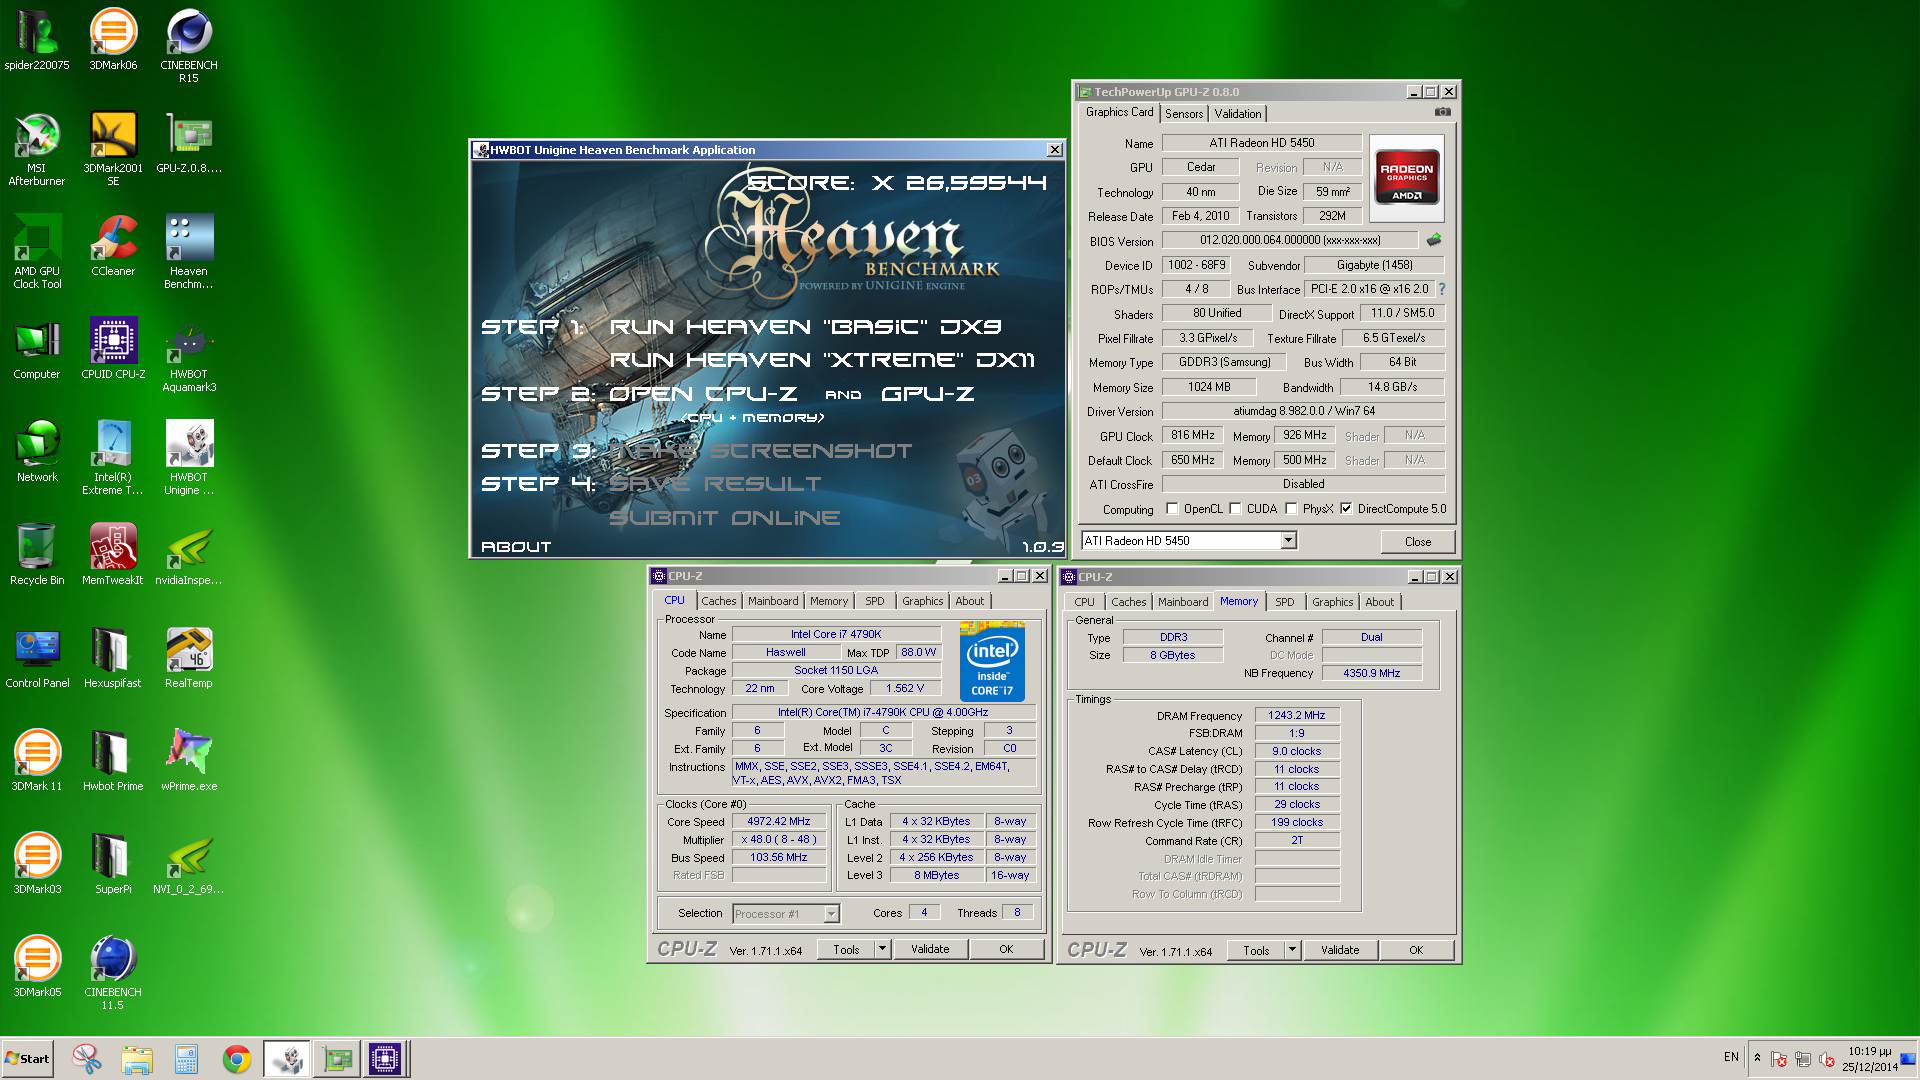Click the GPU Name field in GPU-Z
The height and width of the screenshot is (1080, 1920).
(x=1261, y=143)
